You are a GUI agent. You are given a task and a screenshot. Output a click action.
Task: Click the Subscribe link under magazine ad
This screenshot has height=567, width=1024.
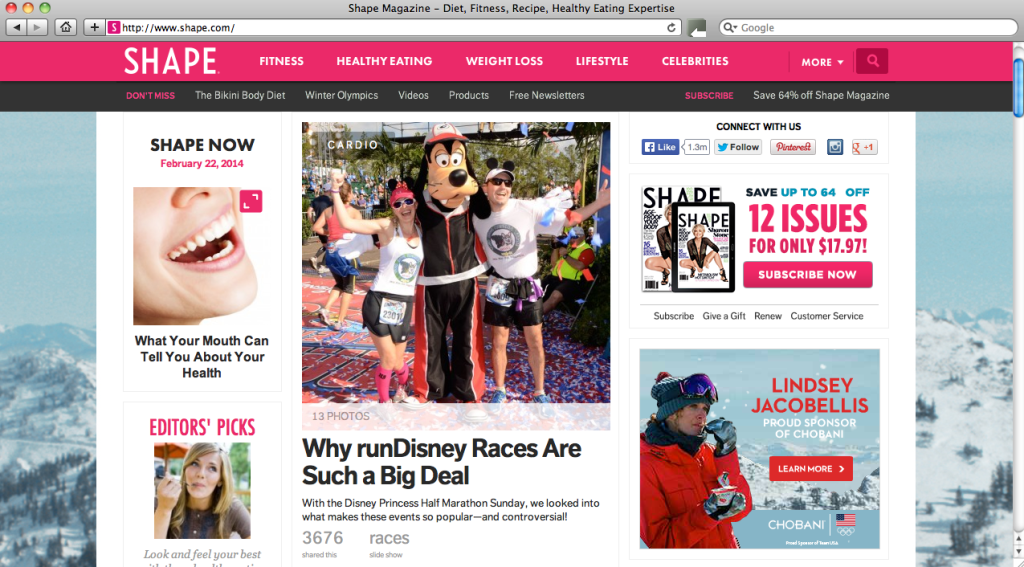(x=673, y=316)
